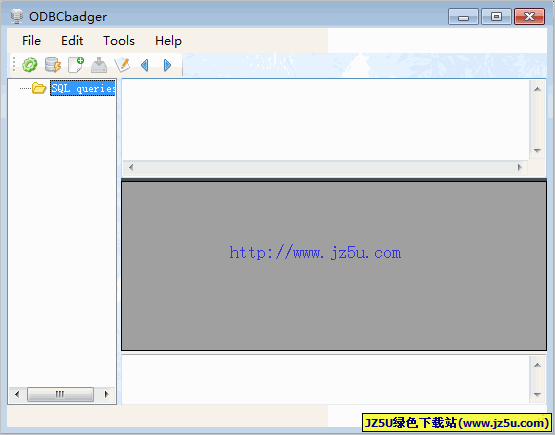Click the bottom message pane up arrow
Viewport: 555px width, 435px height.
tap(537, 365)
